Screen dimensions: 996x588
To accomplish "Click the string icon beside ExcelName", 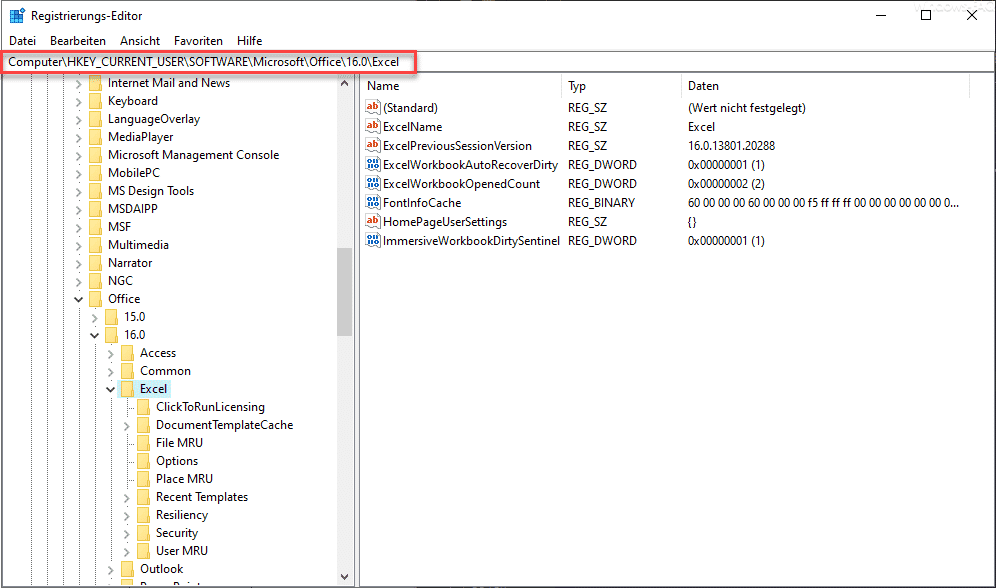I will click(373, 126).
